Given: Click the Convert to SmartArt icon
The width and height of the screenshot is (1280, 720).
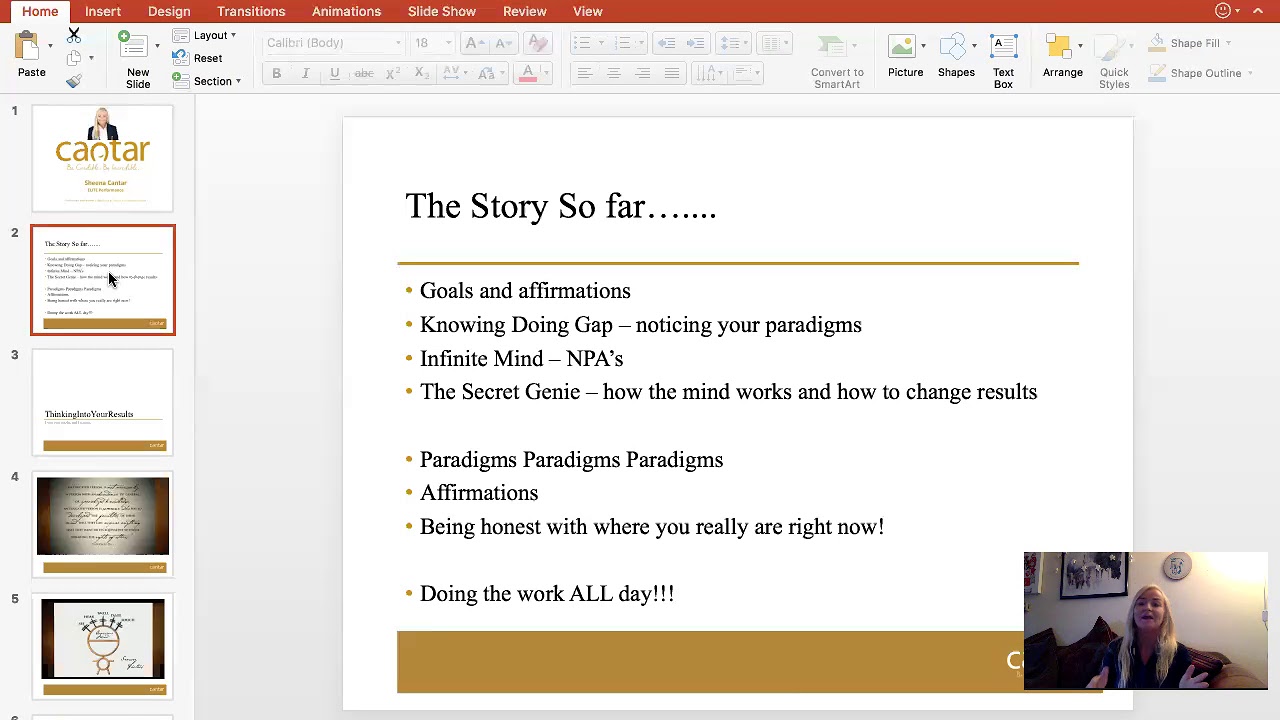Looking at the screenshot, I should point(831,47).
